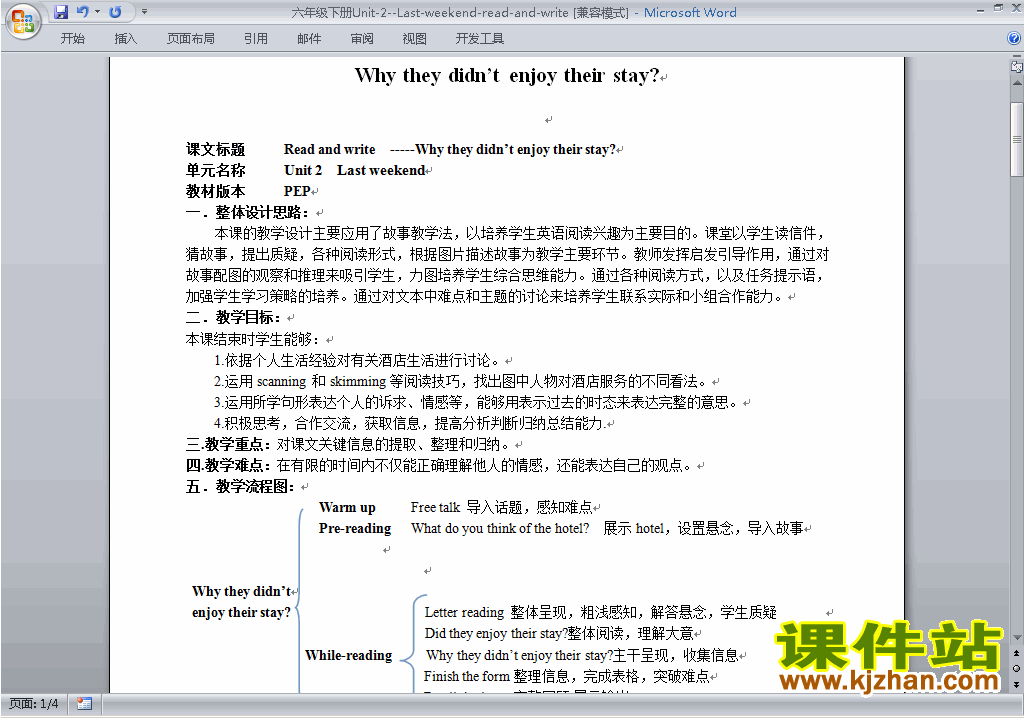The image size is (1024, 718).
Task: Click the heading 一. 整体设计思路:
Action: click(x=248, y=212)
